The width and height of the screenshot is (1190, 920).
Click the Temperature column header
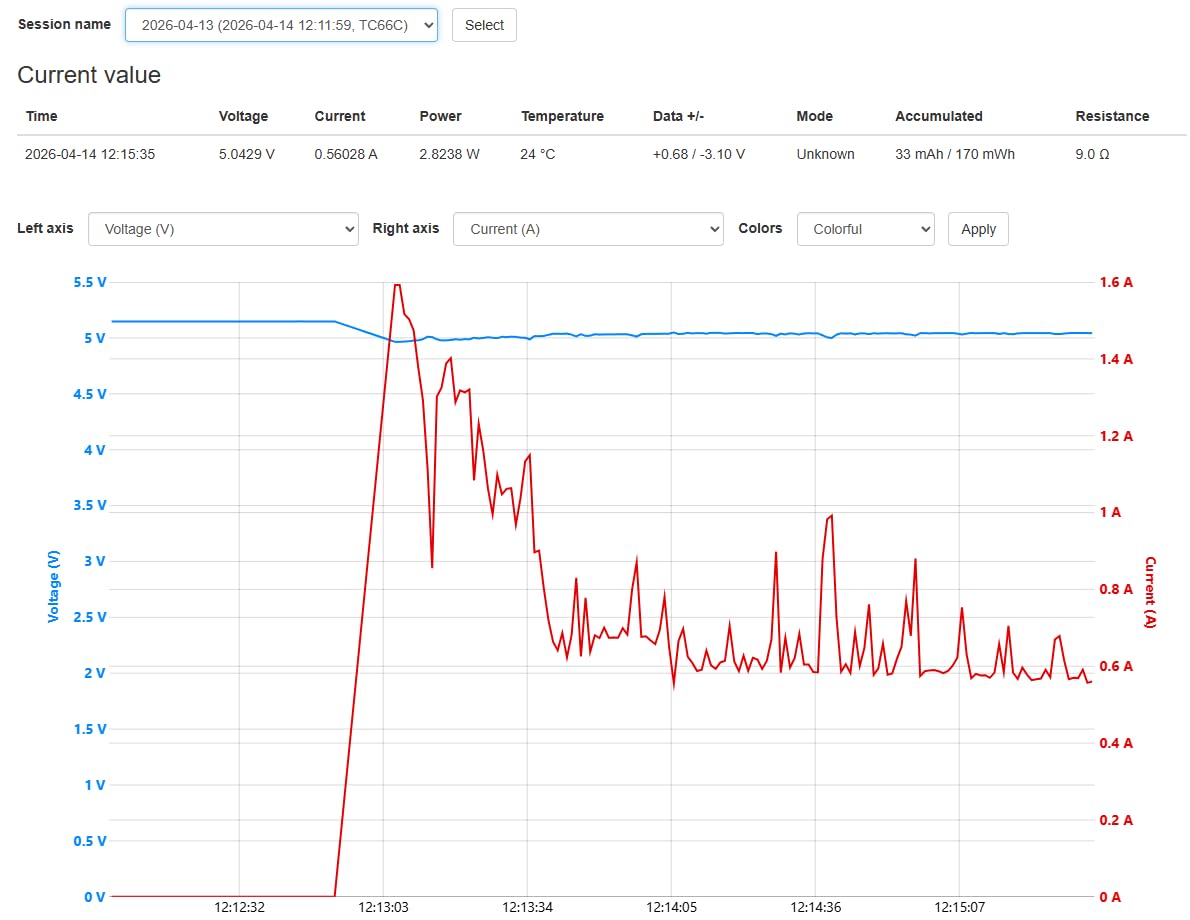pyautogui.click(x=562, y=116)
